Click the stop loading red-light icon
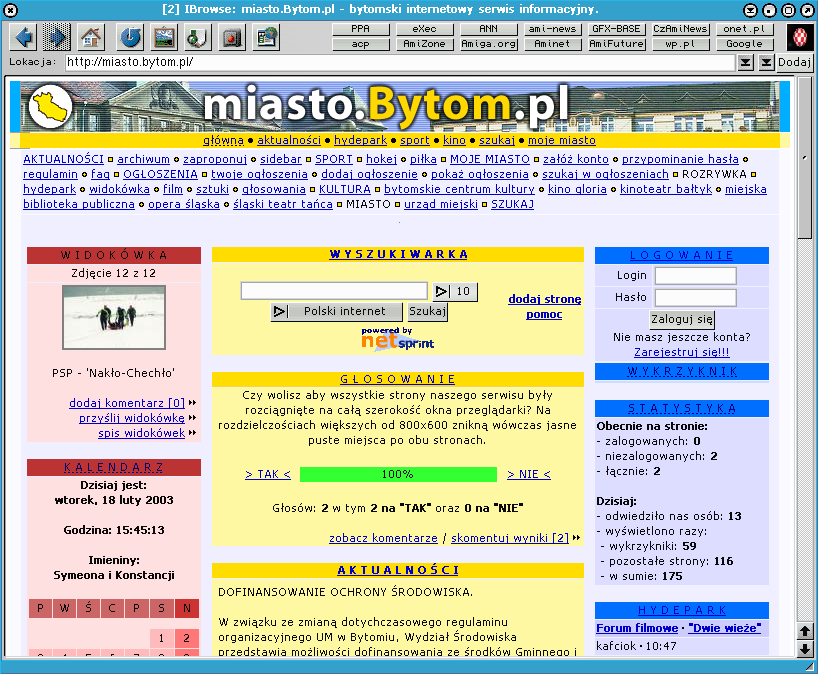This screenshot has width=818, height=674. [232, 37]
